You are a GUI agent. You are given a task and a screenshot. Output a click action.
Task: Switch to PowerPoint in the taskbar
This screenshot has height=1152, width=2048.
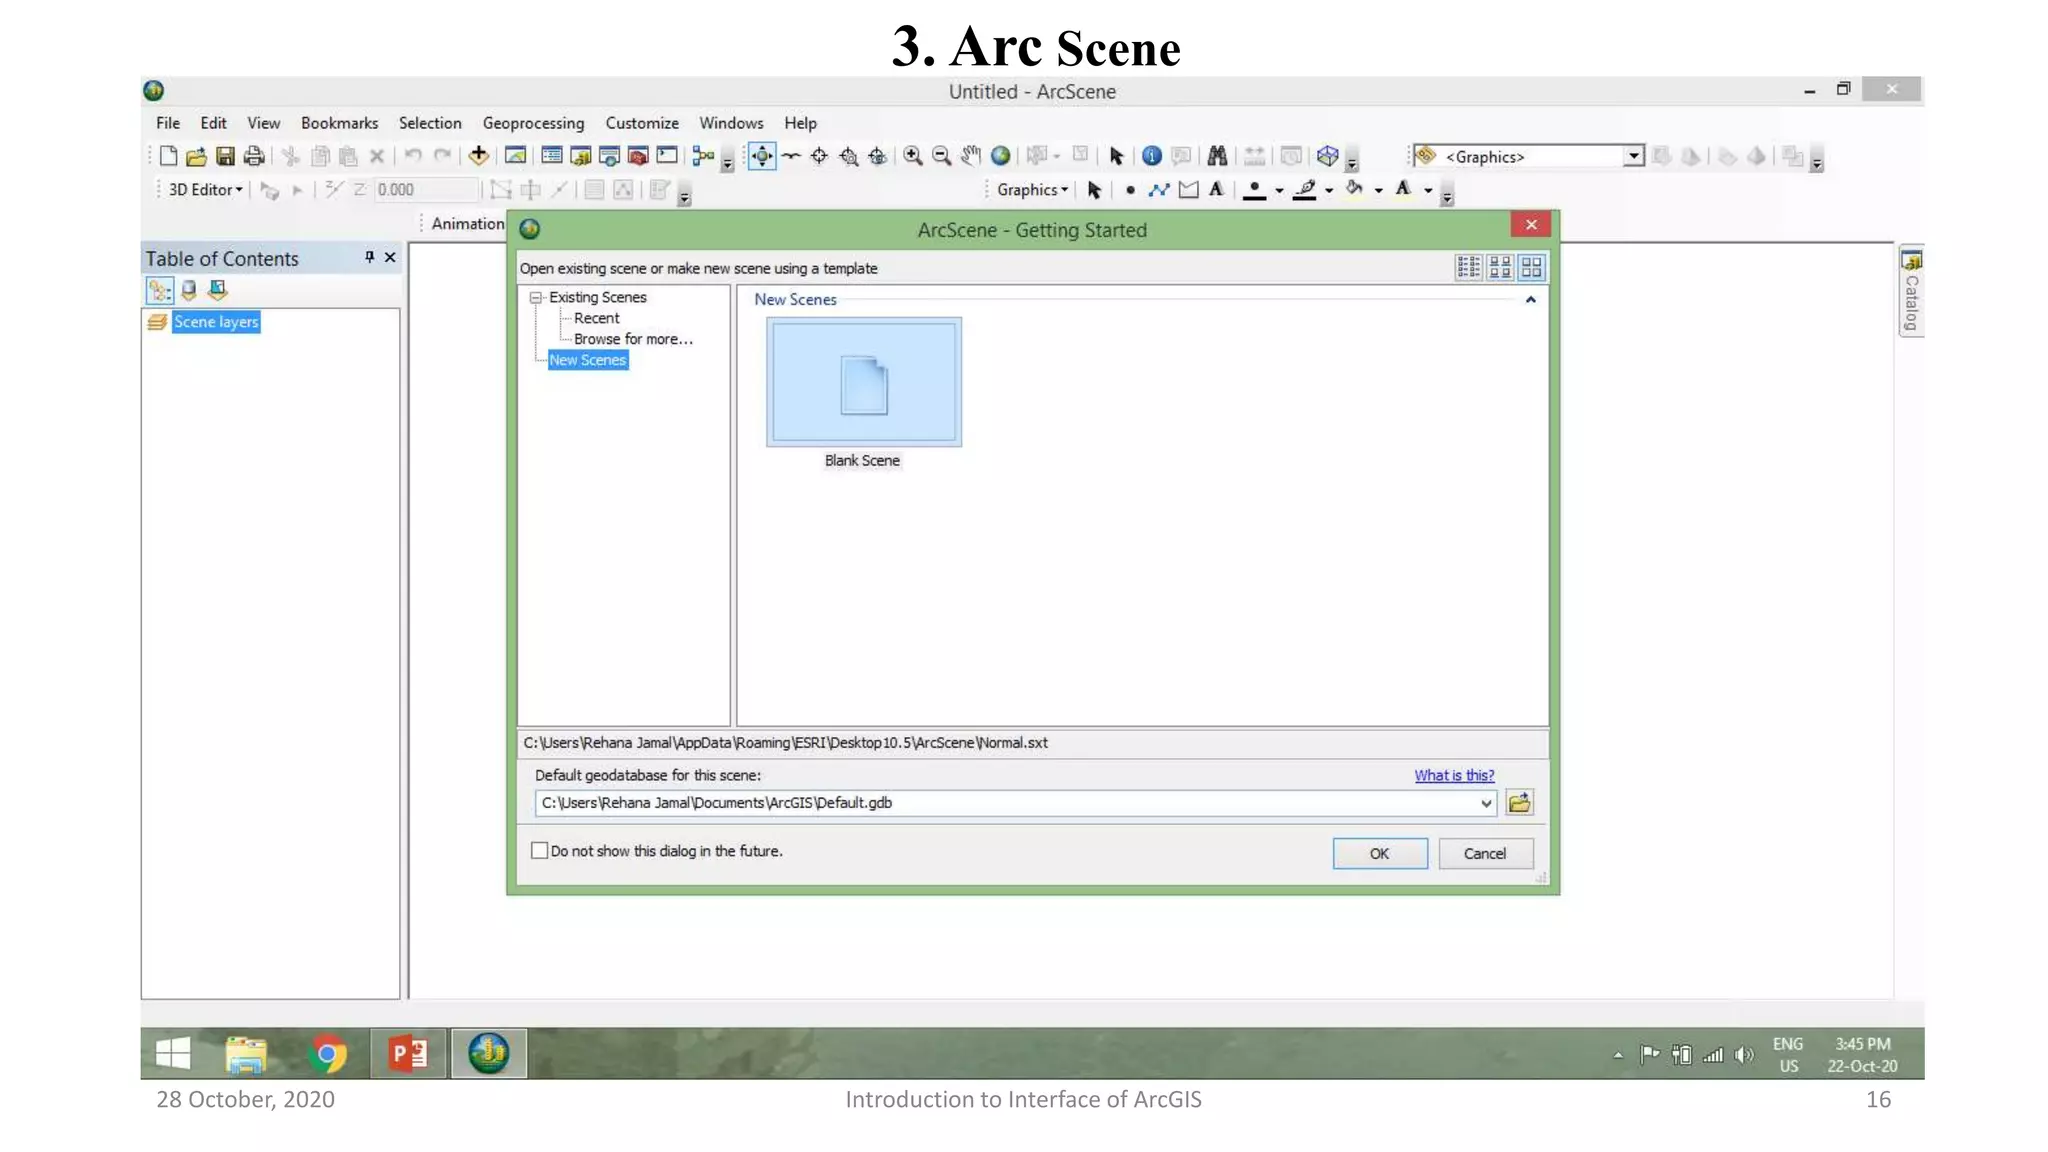408,1054
